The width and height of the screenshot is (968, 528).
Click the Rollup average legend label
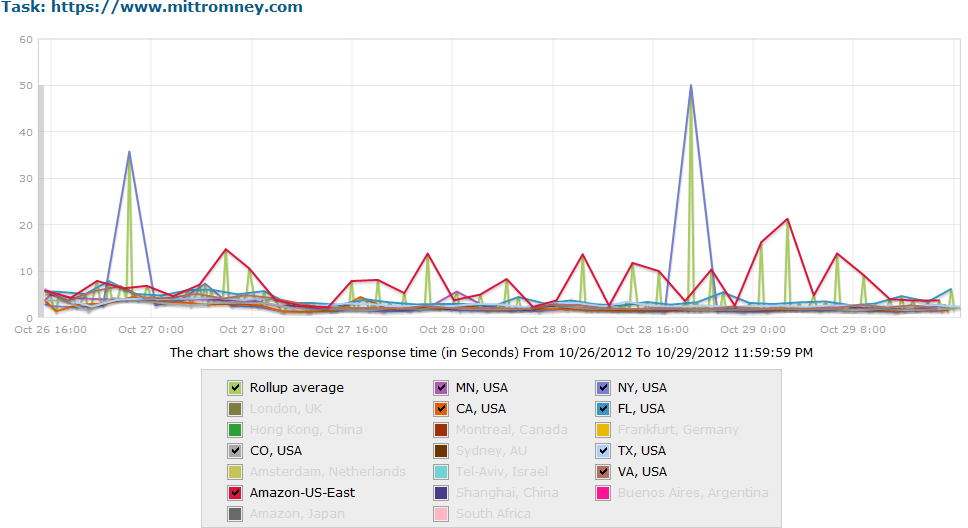(297, 388)
